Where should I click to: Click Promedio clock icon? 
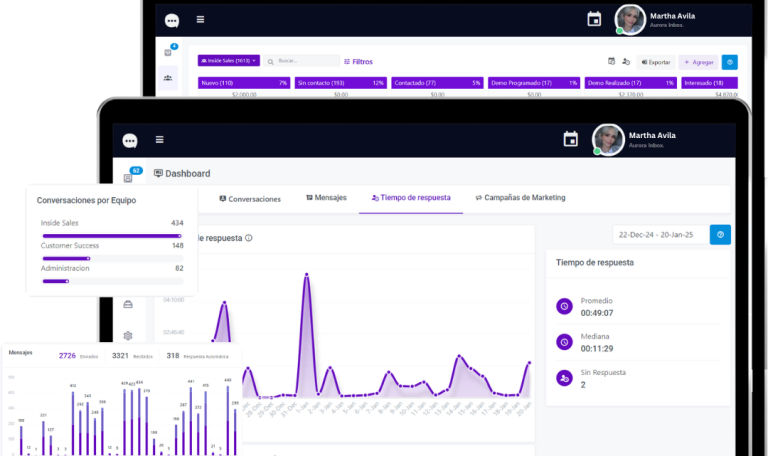click(564, 307)
